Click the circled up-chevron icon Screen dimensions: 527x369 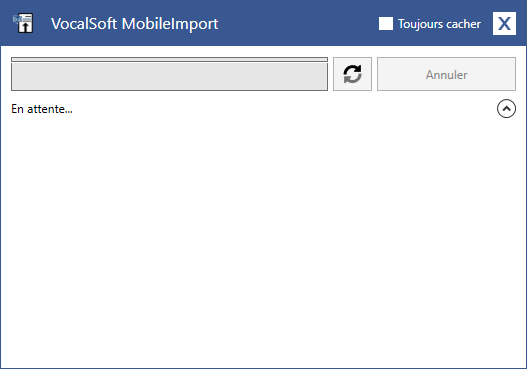[506, 109]
